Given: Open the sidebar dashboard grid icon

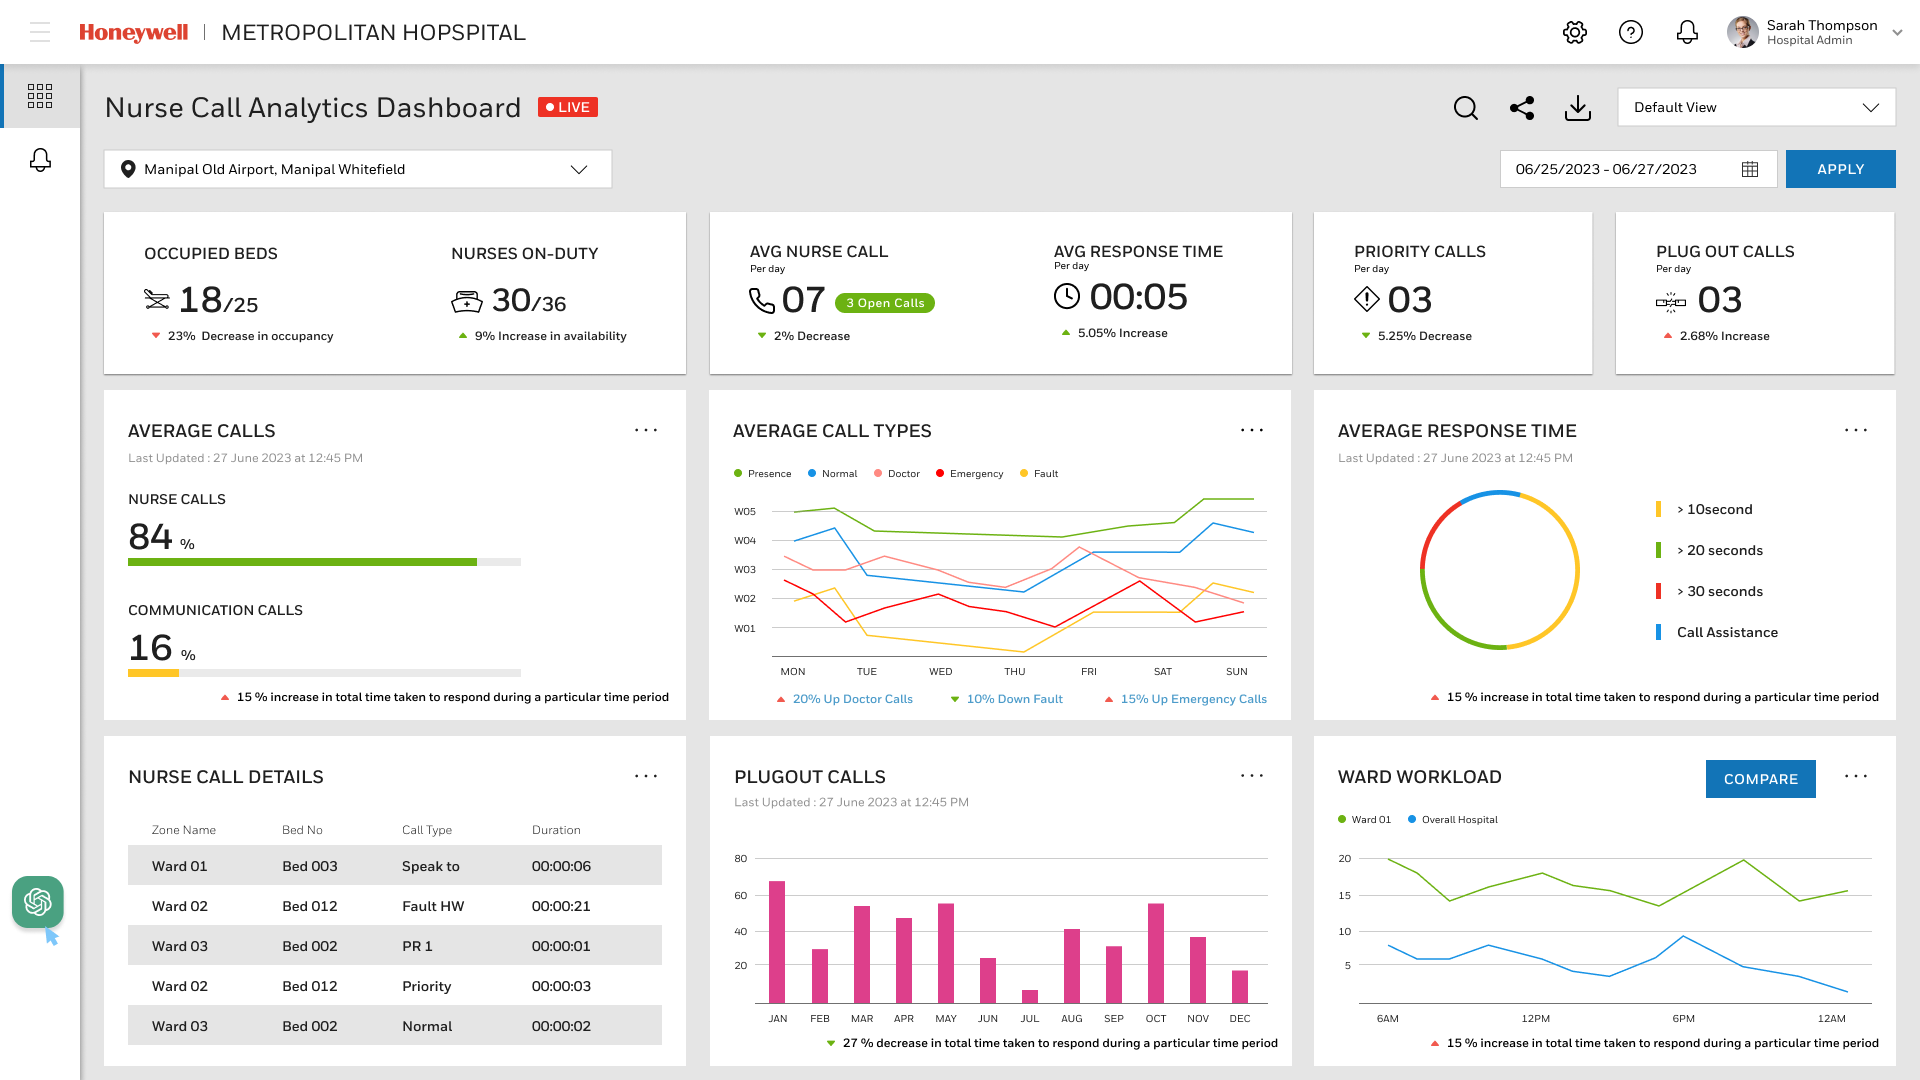Looking at the screenshot, I should [x=40, y=96].
